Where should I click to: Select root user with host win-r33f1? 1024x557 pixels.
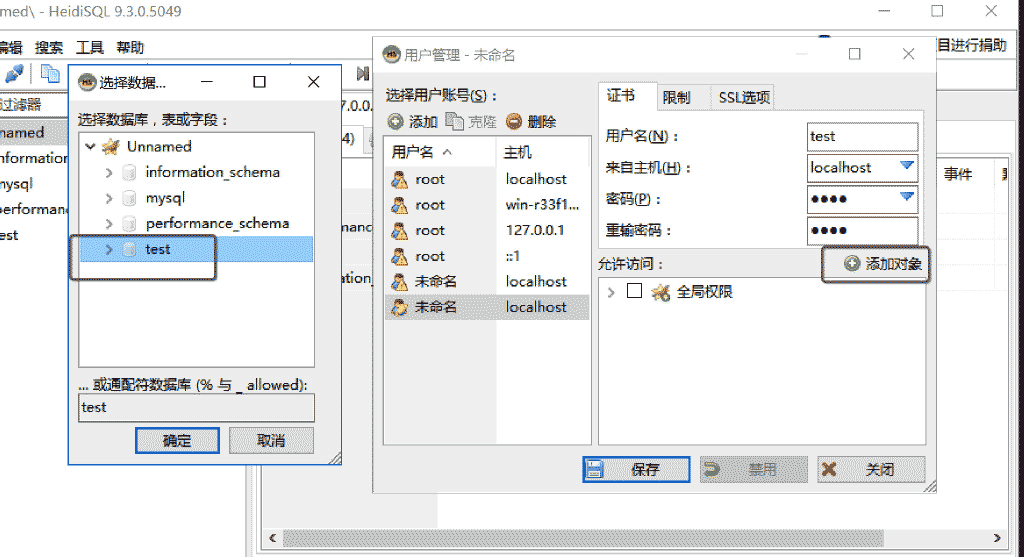[487, 204]
